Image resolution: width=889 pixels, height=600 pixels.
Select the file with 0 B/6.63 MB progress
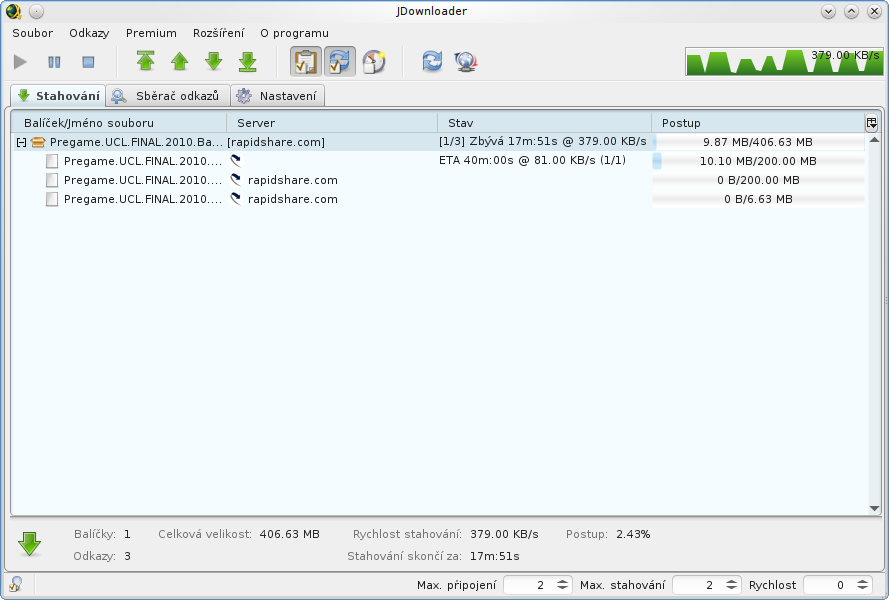point(438,199)
